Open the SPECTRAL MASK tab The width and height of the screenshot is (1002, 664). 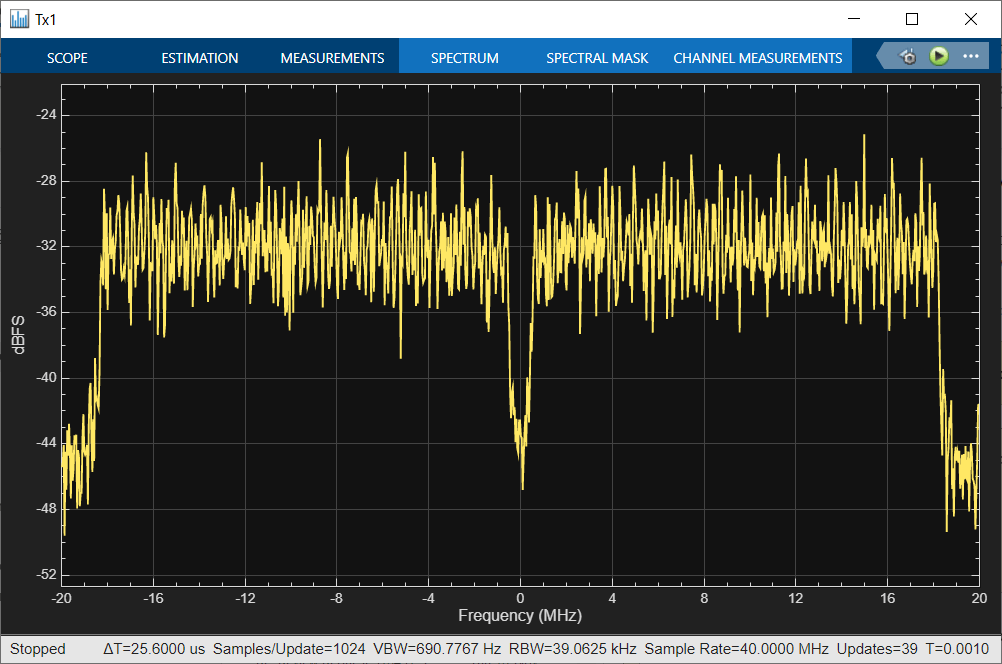pos(597,58)
